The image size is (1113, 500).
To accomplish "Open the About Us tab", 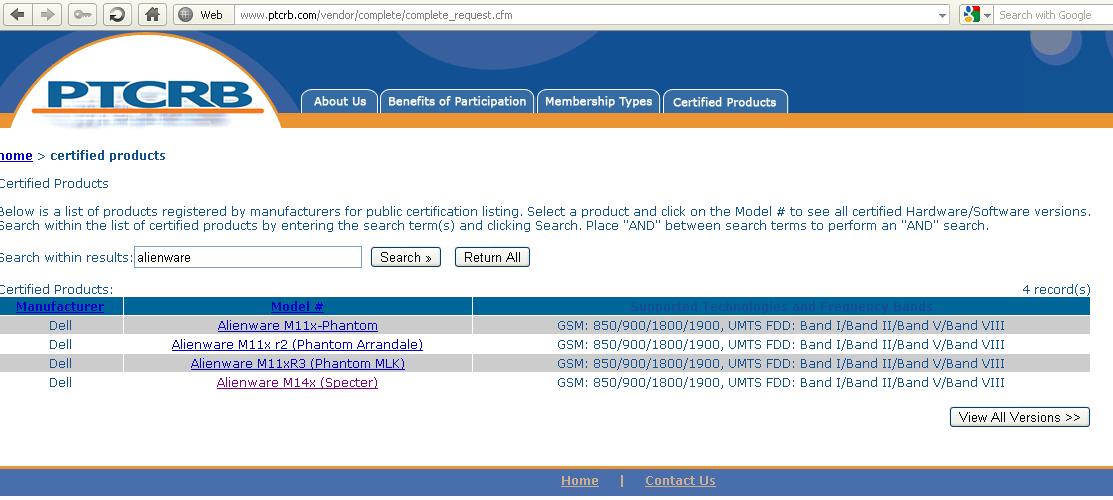I will point(340,102).
